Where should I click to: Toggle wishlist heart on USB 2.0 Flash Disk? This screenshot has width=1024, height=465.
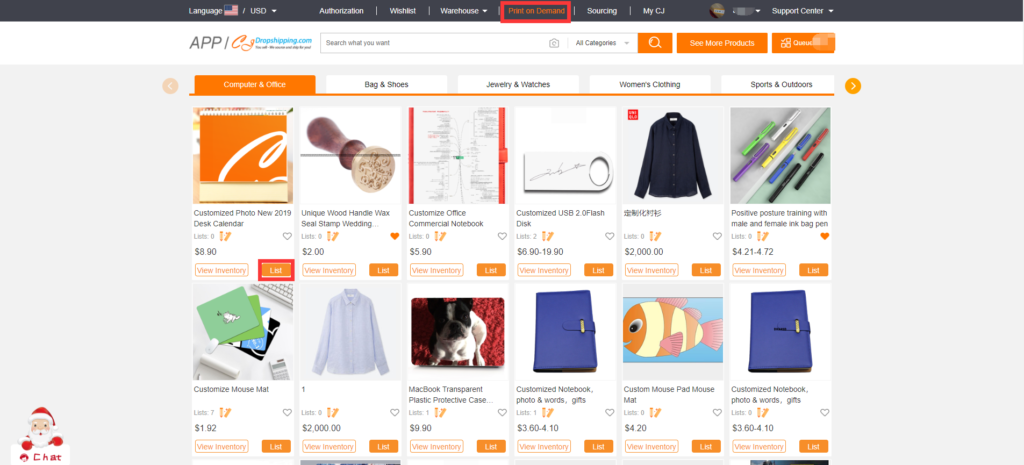click(x=609, y=237)
